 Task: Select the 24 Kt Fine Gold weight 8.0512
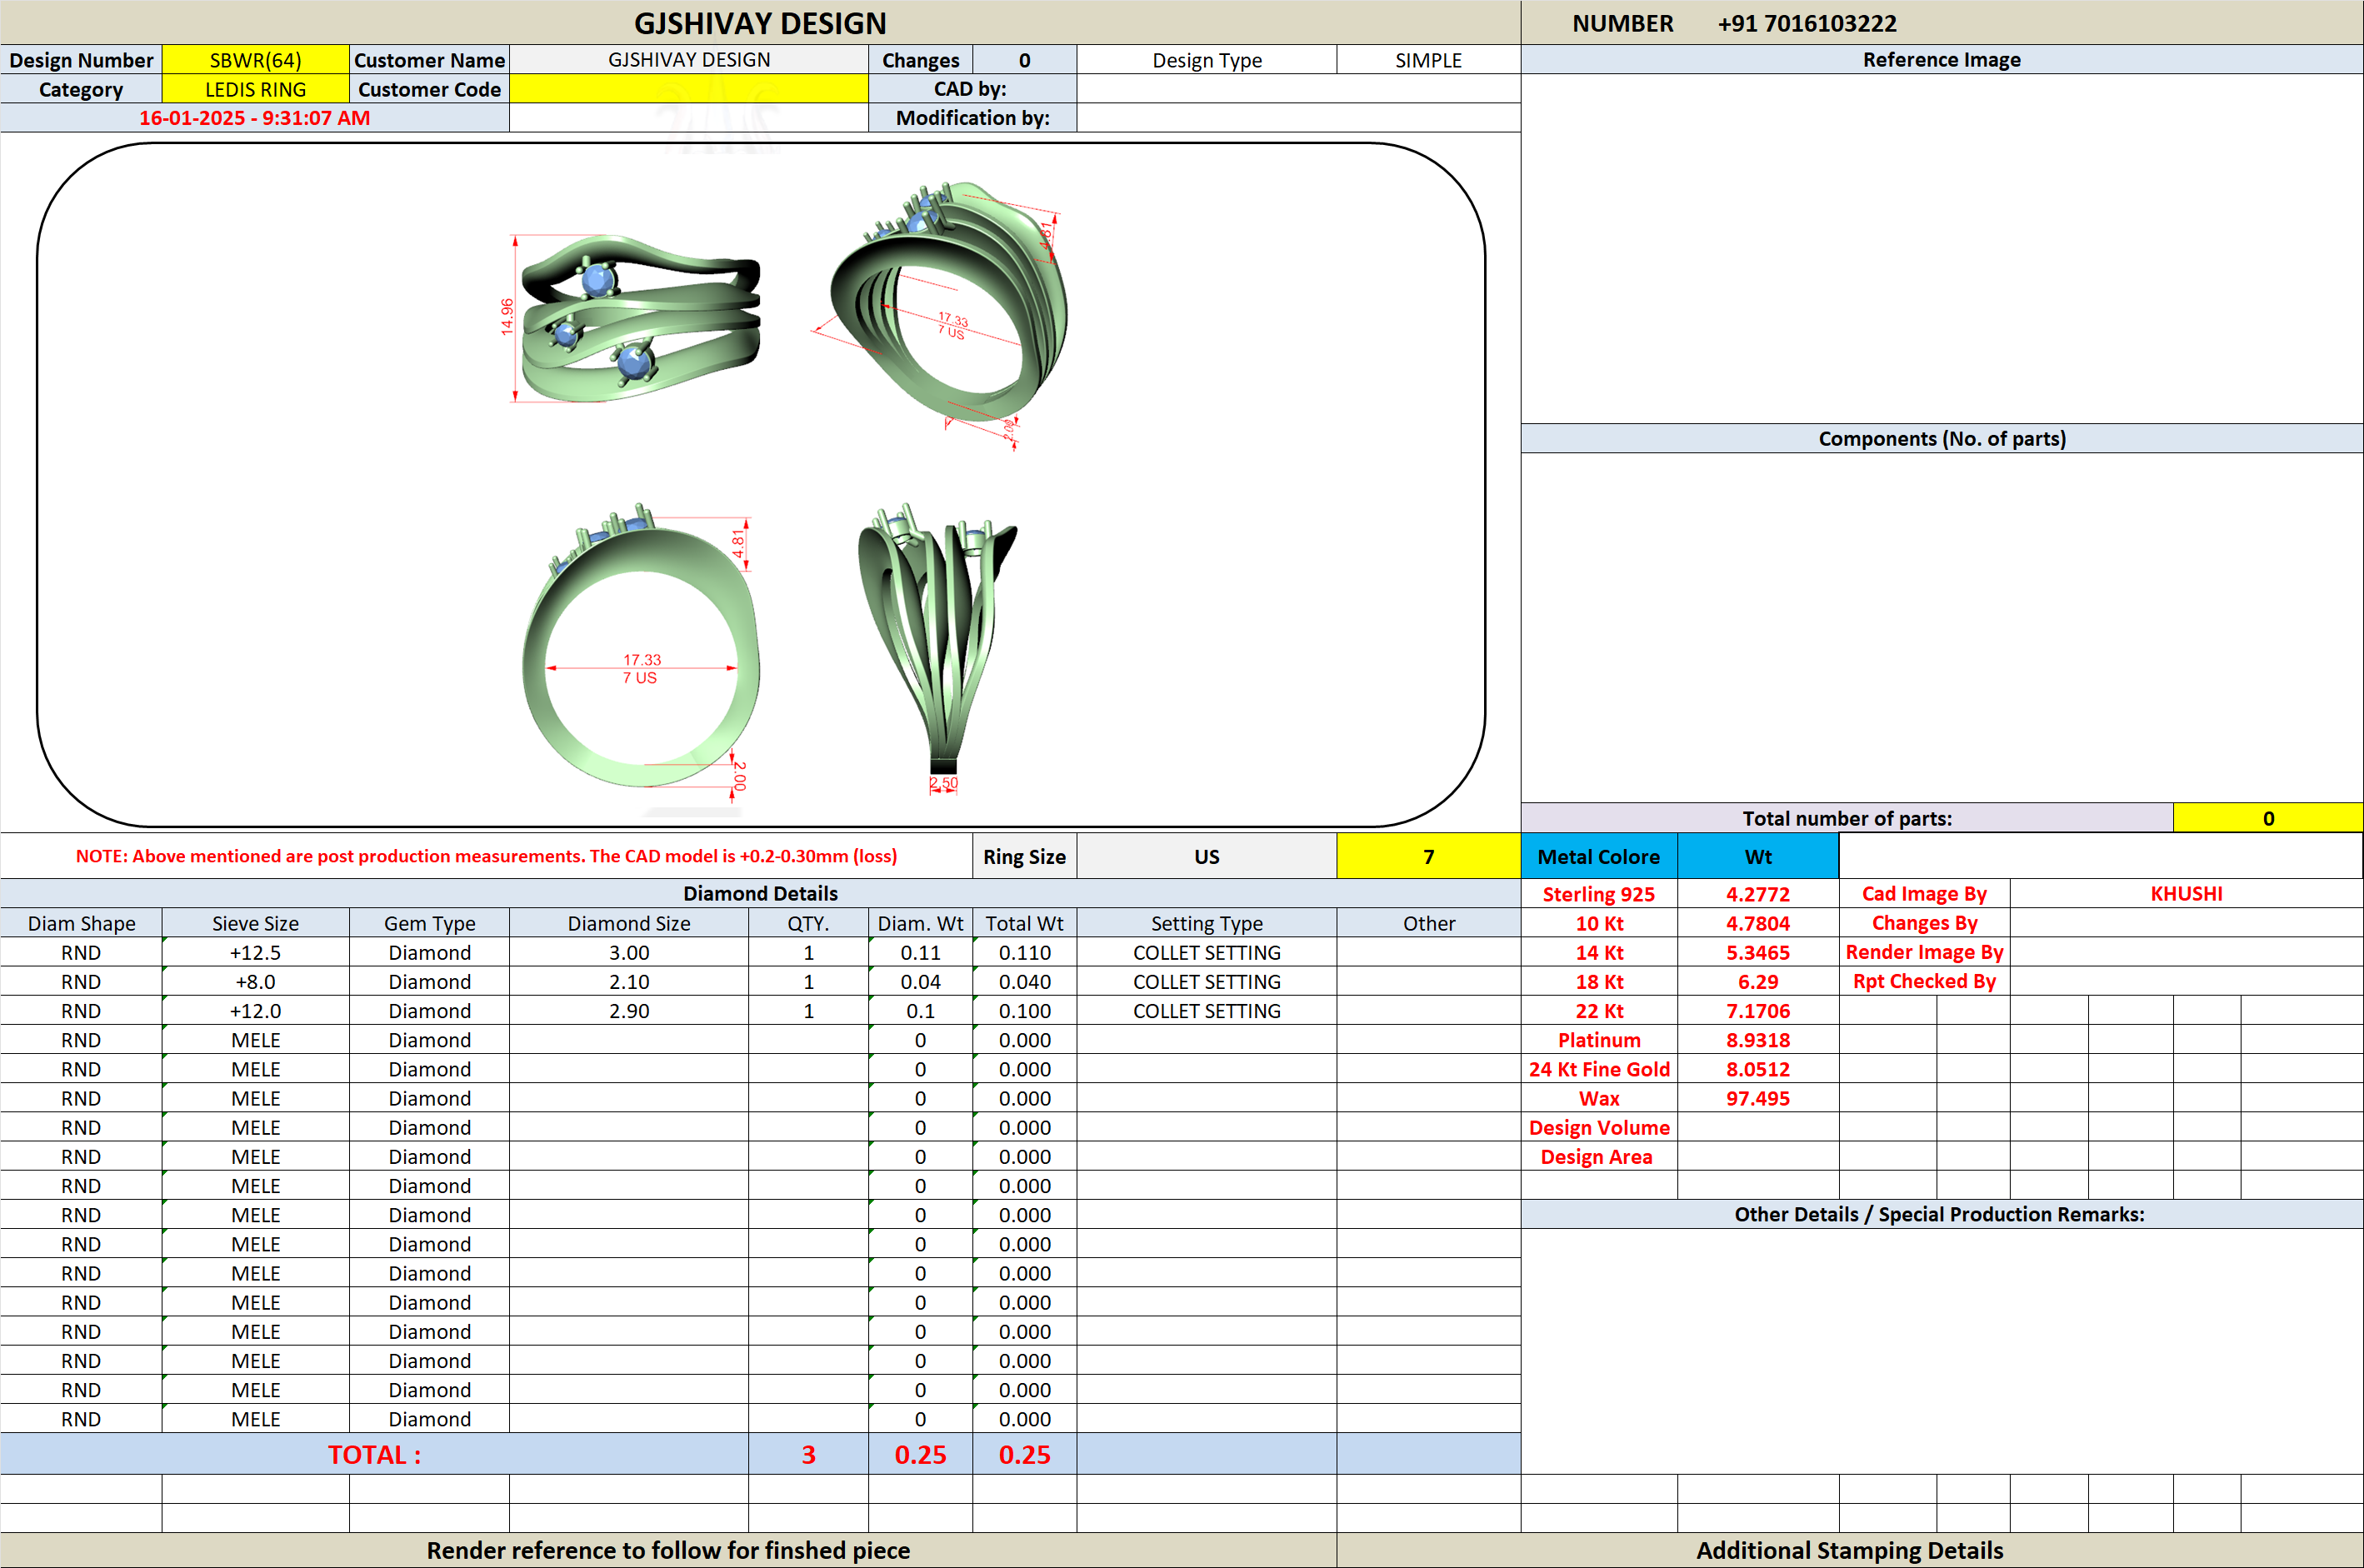(x=1758, y=1069)
